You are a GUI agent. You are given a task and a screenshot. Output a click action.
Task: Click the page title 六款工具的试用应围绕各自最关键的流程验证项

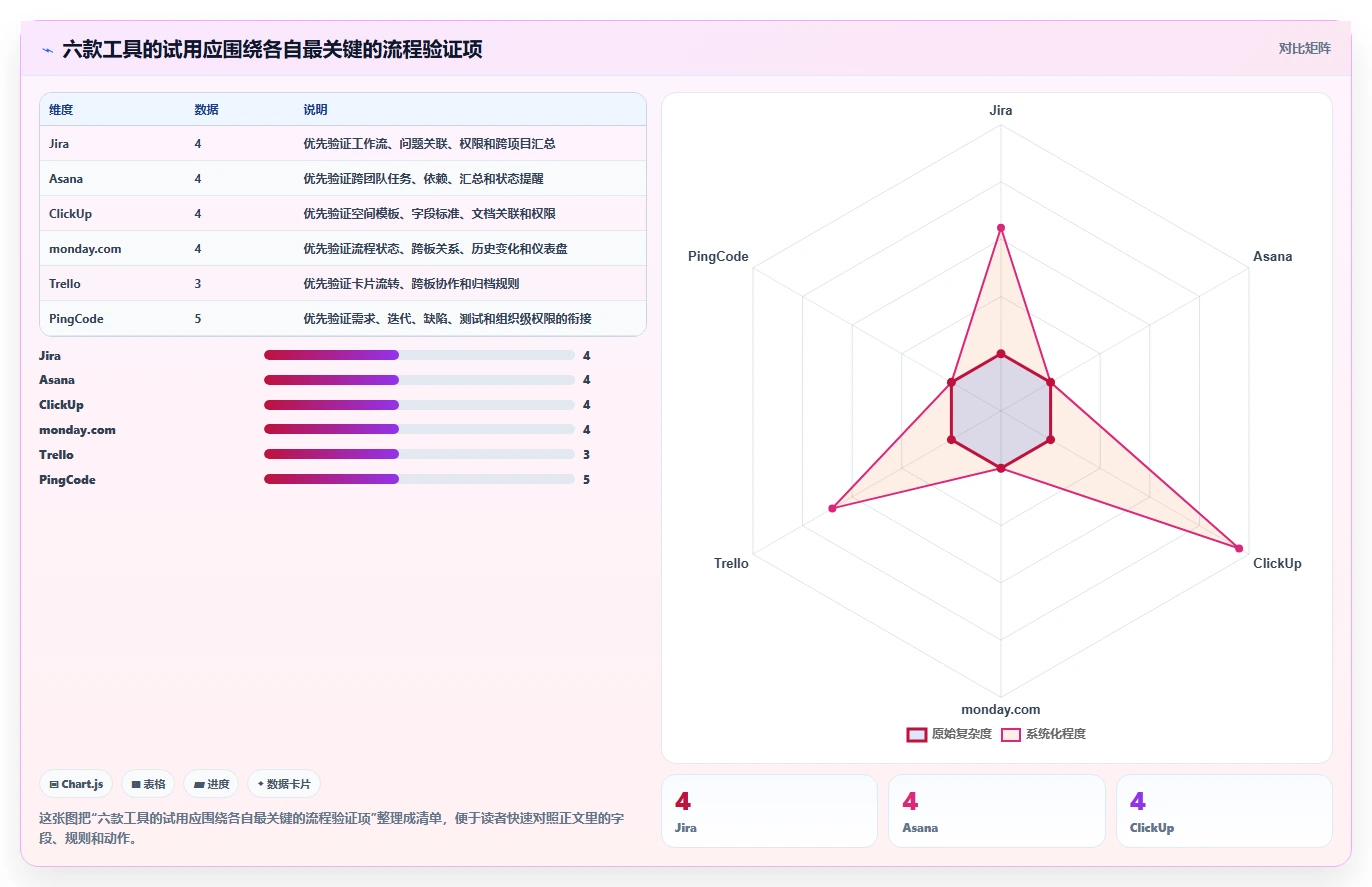(x=272, y=49)
